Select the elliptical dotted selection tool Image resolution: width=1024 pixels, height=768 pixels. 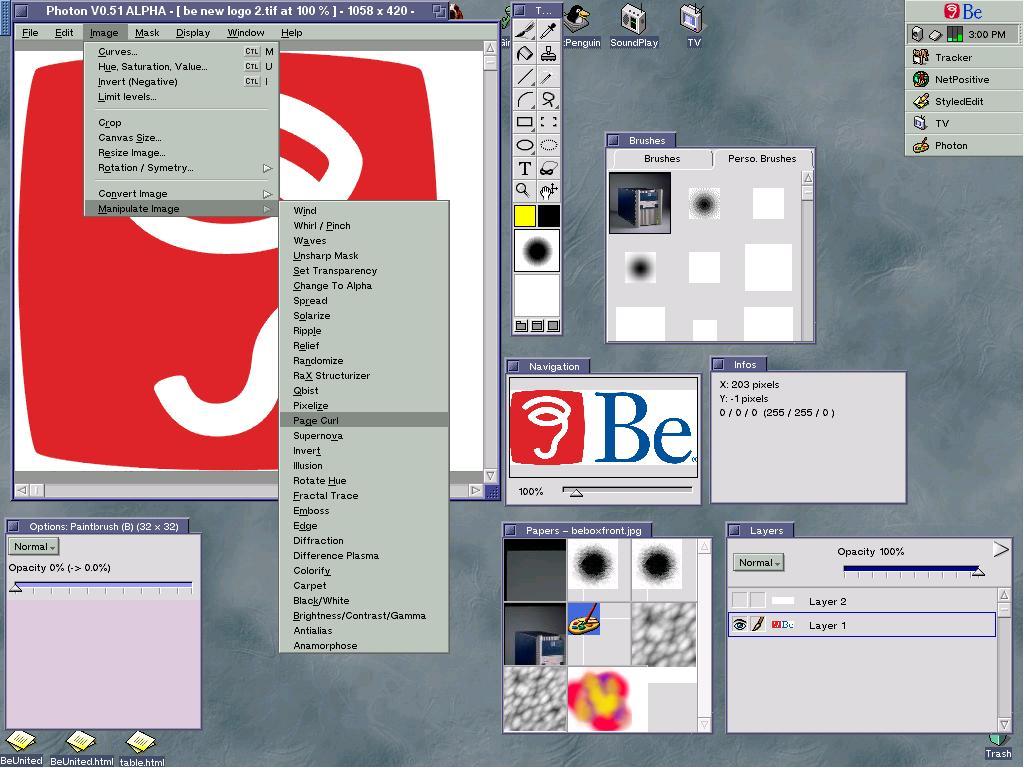pyautogui.click(x=549, y=145)
